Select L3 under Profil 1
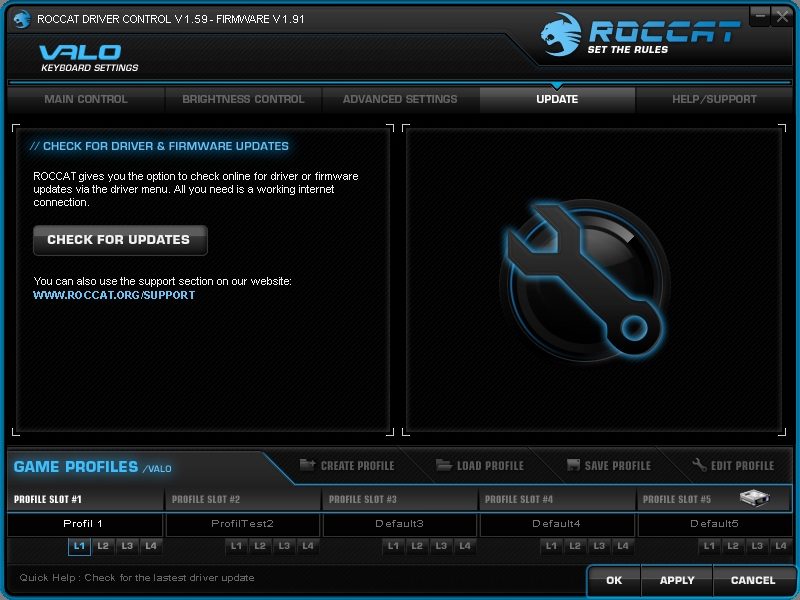The height and width of the screenshot is (600, 800). coord(127,546)
